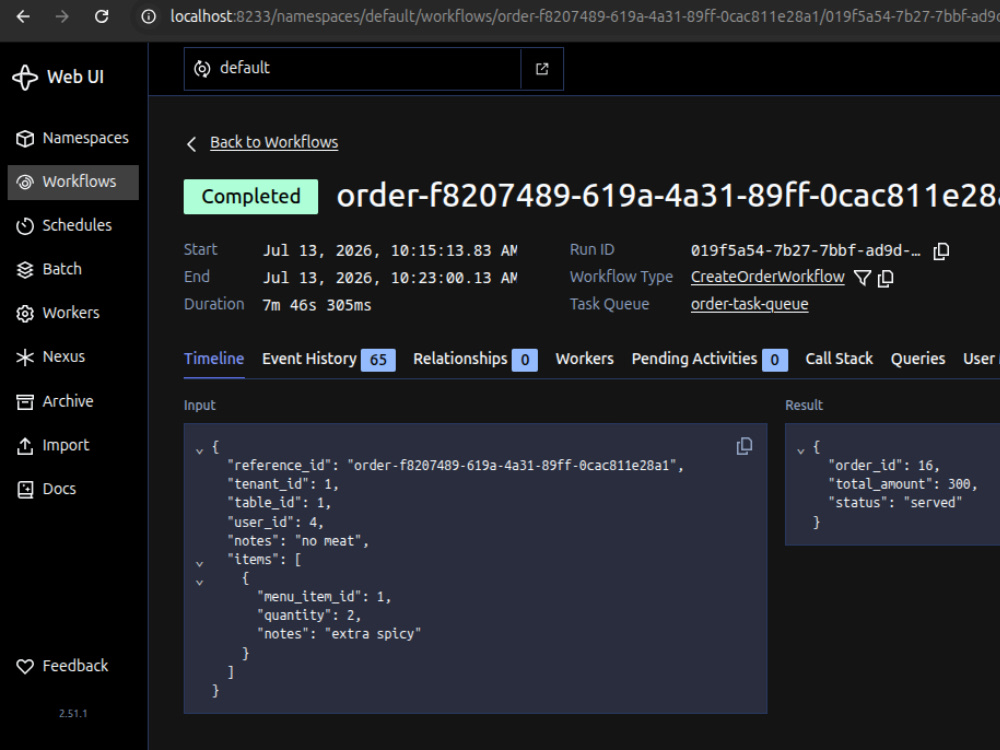Filter by CreateOrderWorkflow type
Screen dimensions: 1000x750
(x=862, y=278)
